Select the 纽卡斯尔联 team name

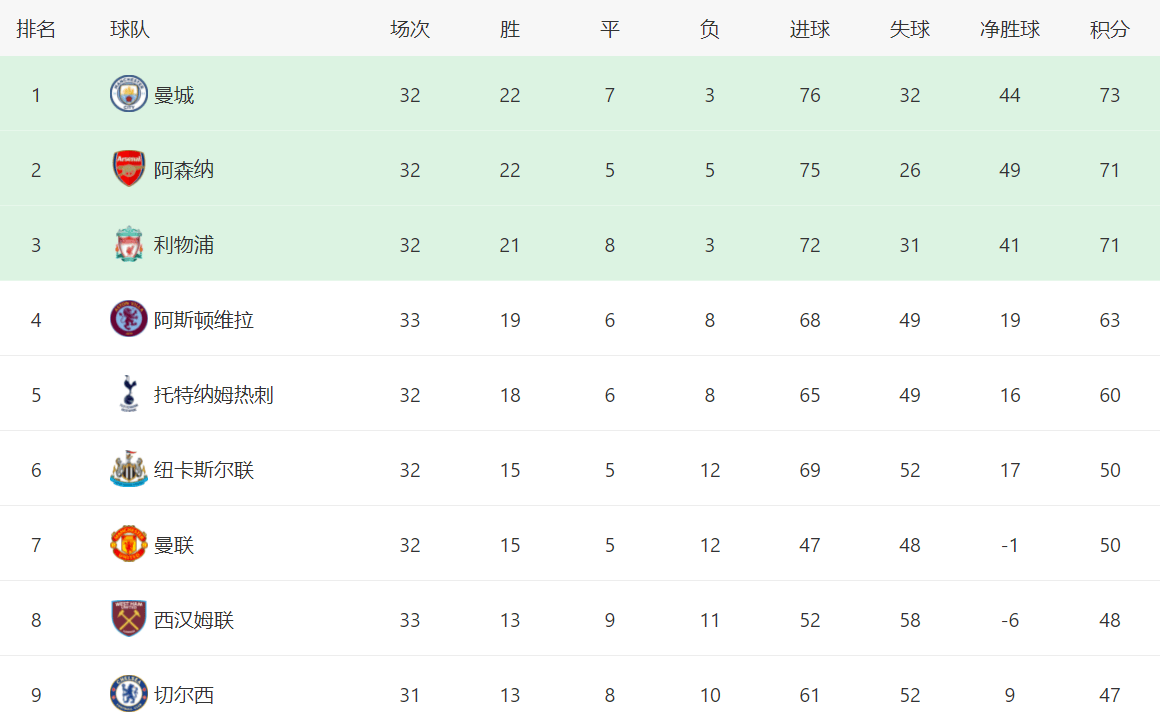click(203, 470)
